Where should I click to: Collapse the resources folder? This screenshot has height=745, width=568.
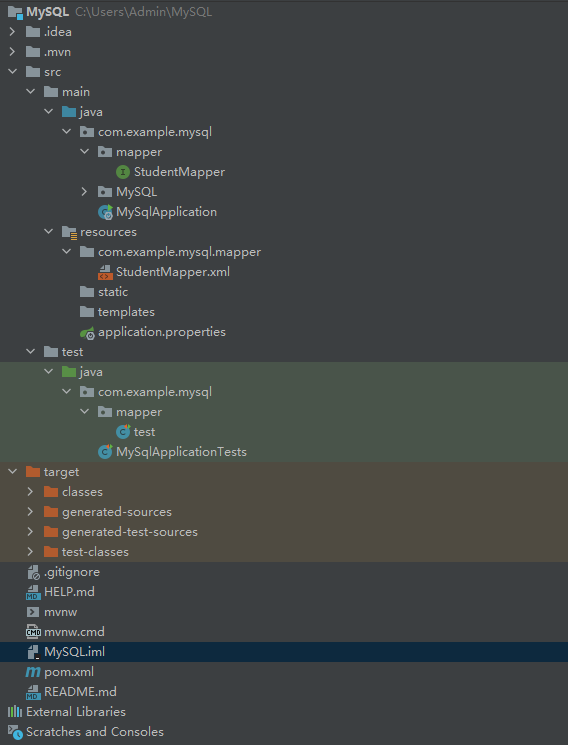(x=48, y=232)
